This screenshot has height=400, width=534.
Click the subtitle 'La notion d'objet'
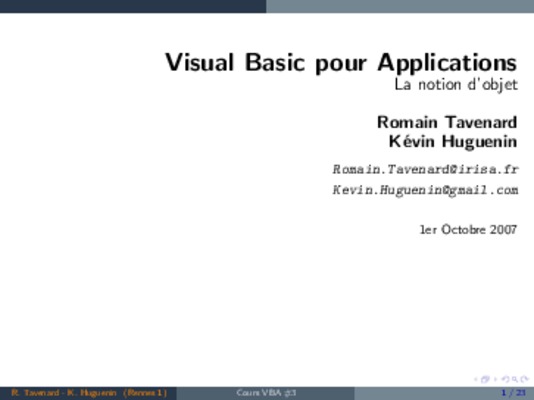click(x=456, y=85)
